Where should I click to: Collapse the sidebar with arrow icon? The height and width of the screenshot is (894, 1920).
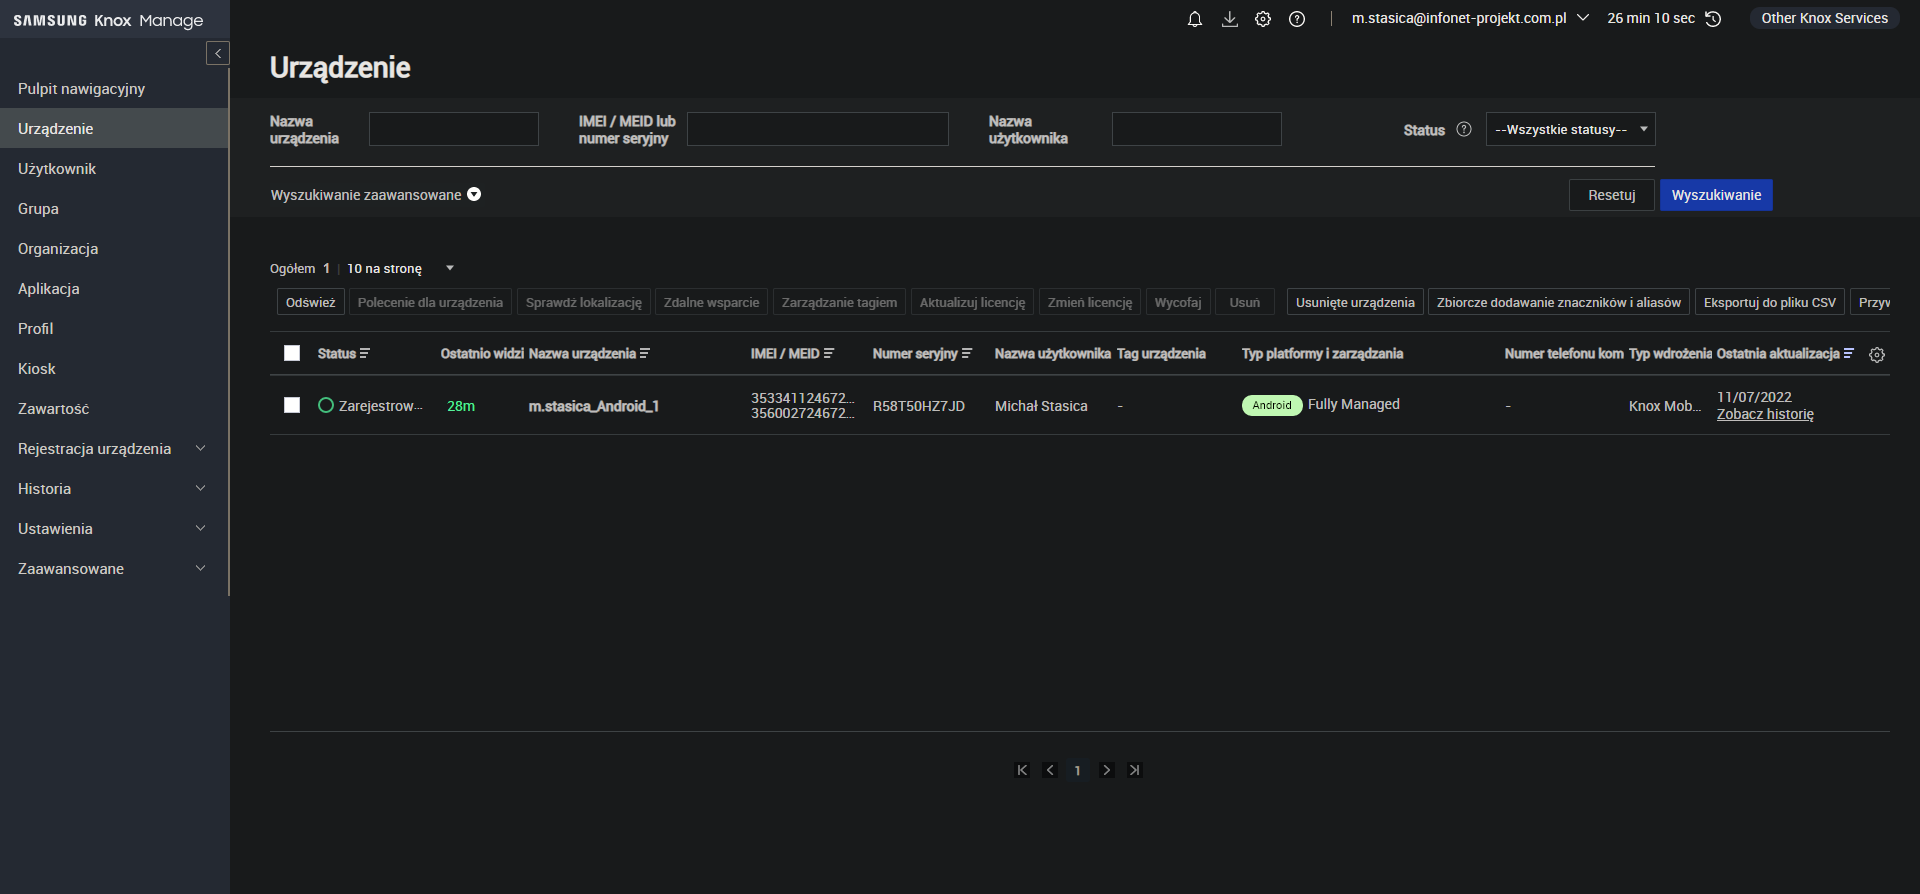[x=217, y=53]
